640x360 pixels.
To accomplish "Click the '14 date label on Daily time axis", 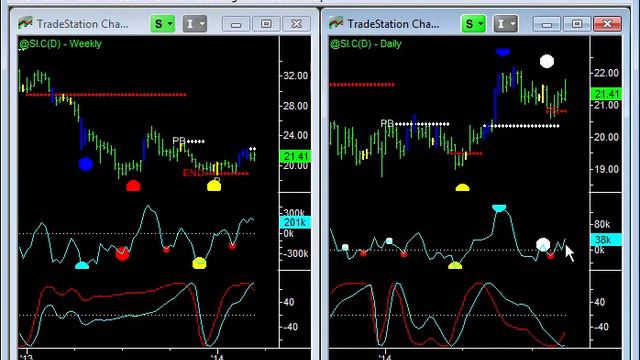I will (x=385, y=357).
